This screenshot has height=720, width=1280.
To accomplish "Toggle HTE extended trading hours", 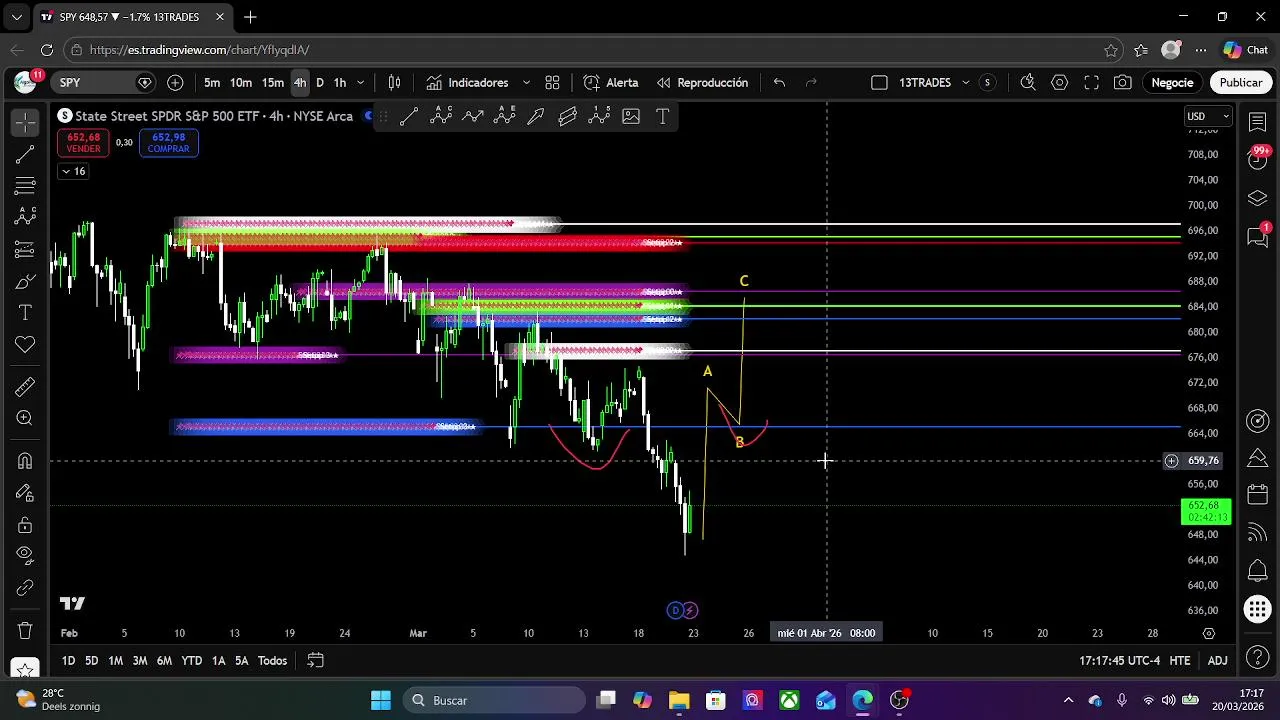I will [1180, 661].
